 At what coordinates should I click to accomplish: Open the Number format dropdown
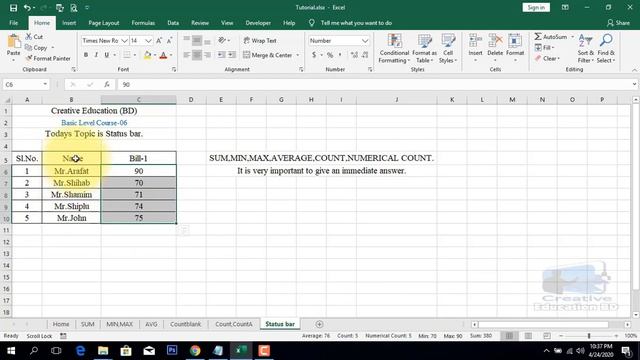pos(365,41)
